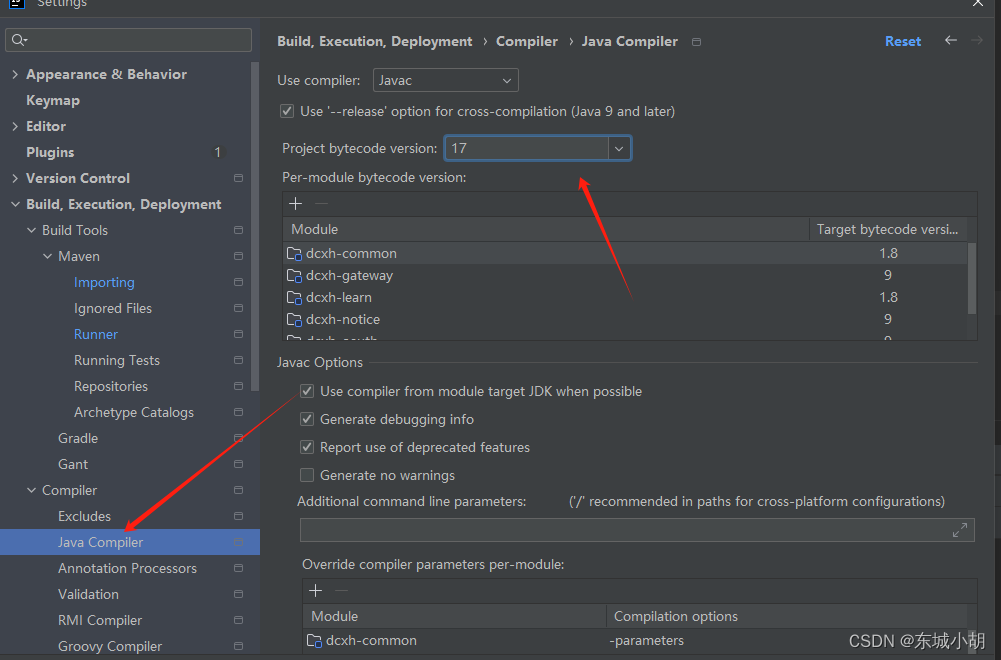Click into the Settings search field
The height and width of the screenshot is (660, 1001).
tap(128, 39)
